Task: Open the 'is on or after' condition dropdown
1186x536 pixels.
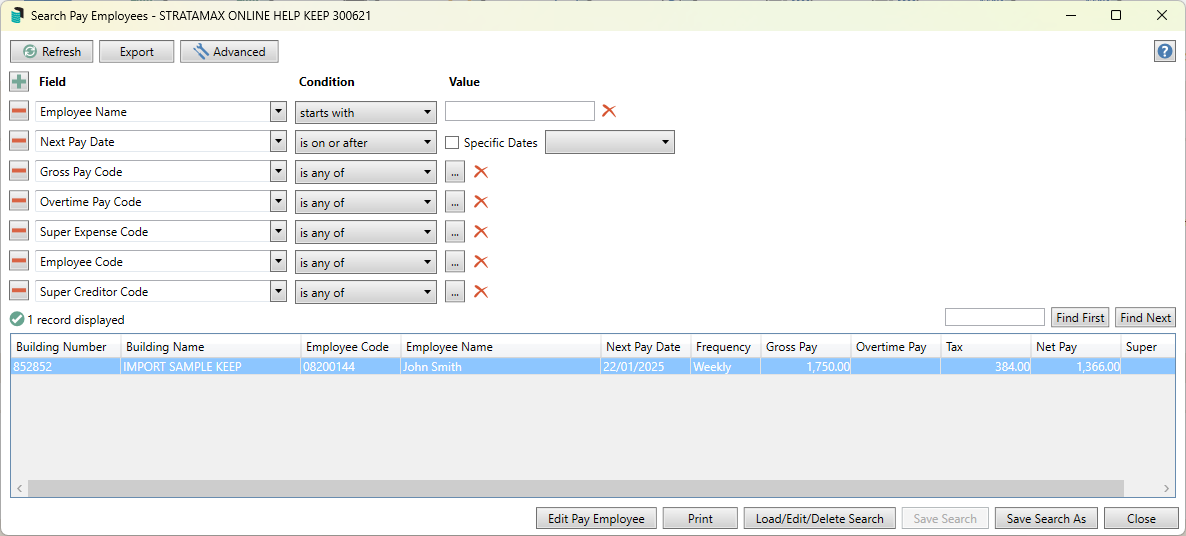Action: (365, 142)
